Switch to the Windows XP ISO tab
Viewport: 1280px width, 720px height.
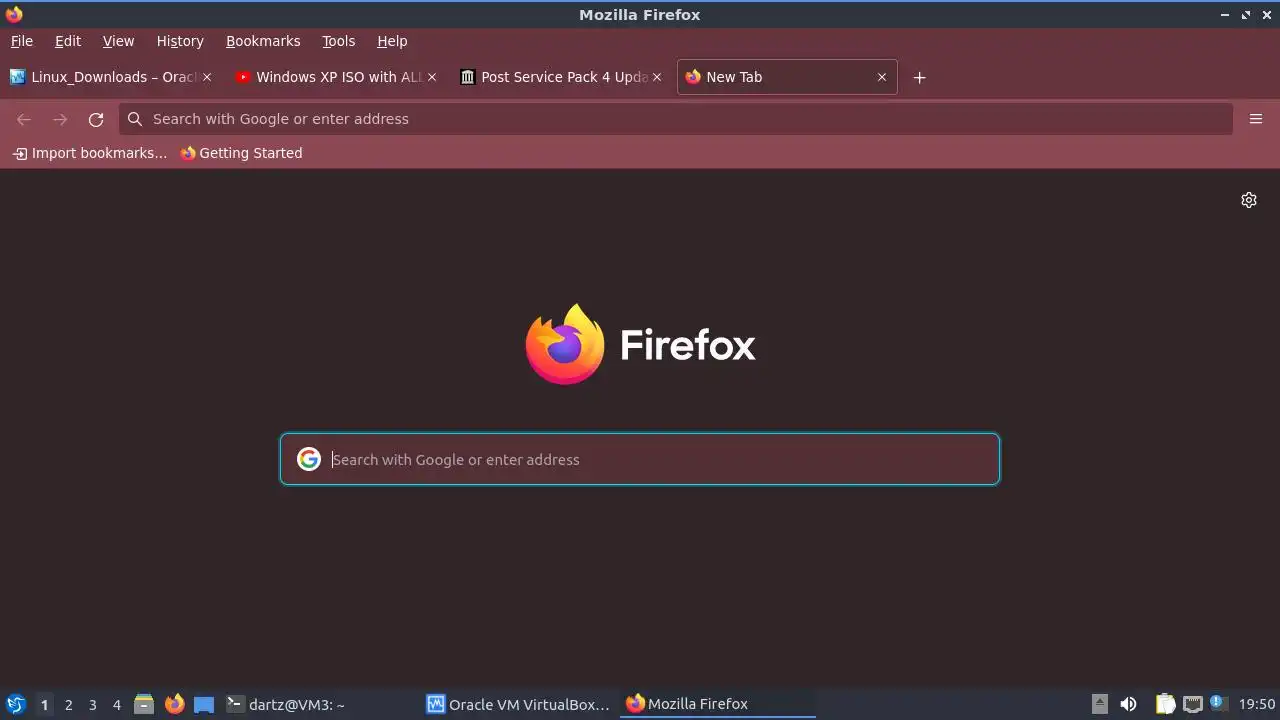(335, 77)
